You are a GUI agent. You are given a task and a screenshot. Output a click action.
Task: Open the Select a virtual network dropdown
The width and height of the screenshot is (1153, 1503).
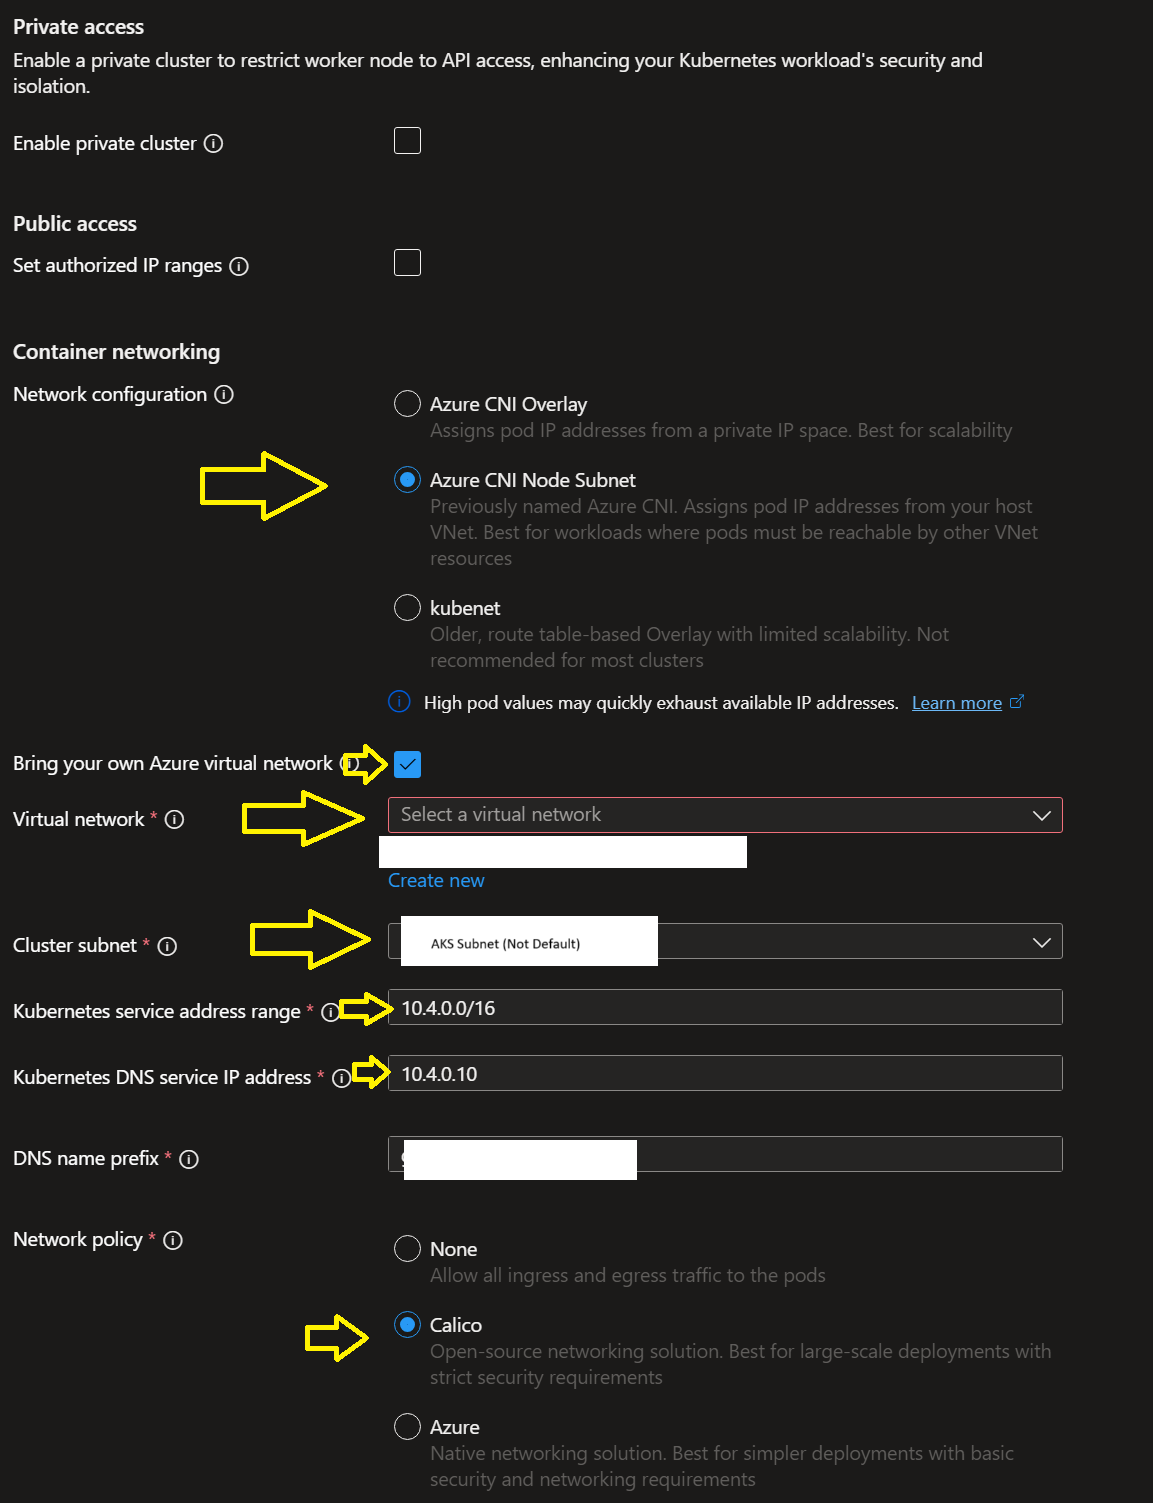pos(724,815)
